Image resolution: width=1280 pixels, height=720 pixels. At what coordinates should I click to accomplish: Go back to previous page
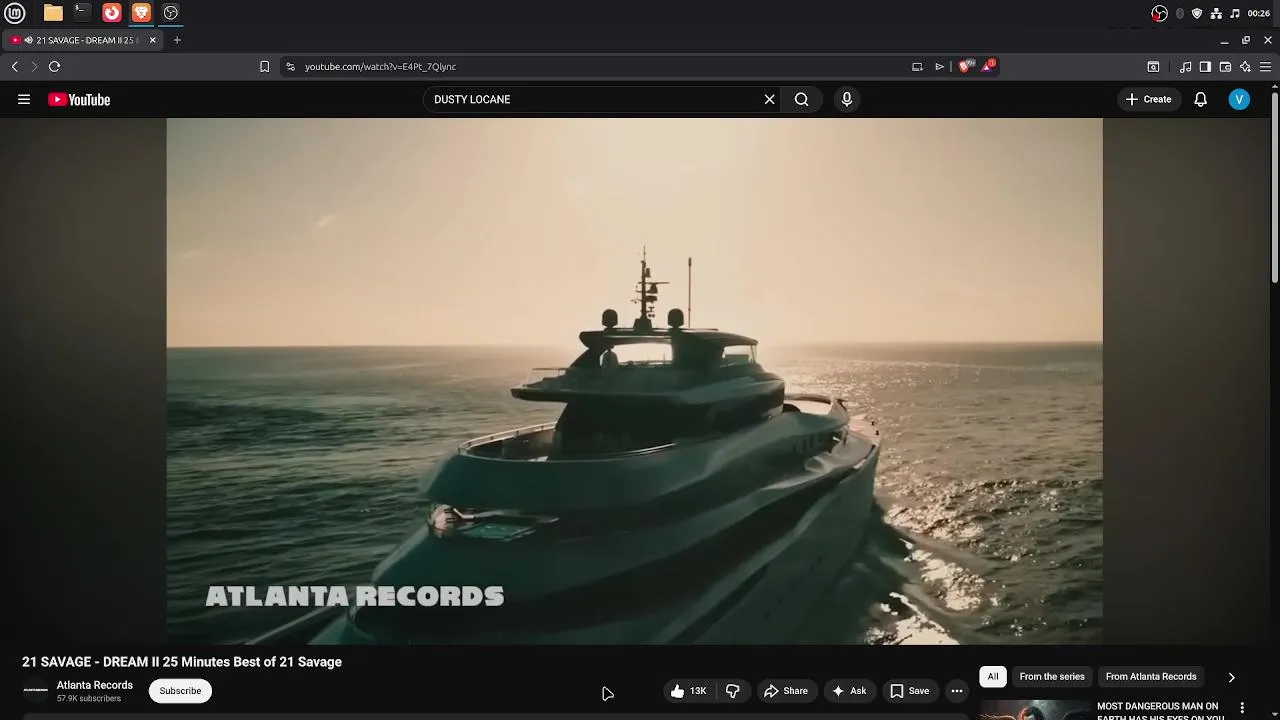pyautogui.click(x=15, y=67)
